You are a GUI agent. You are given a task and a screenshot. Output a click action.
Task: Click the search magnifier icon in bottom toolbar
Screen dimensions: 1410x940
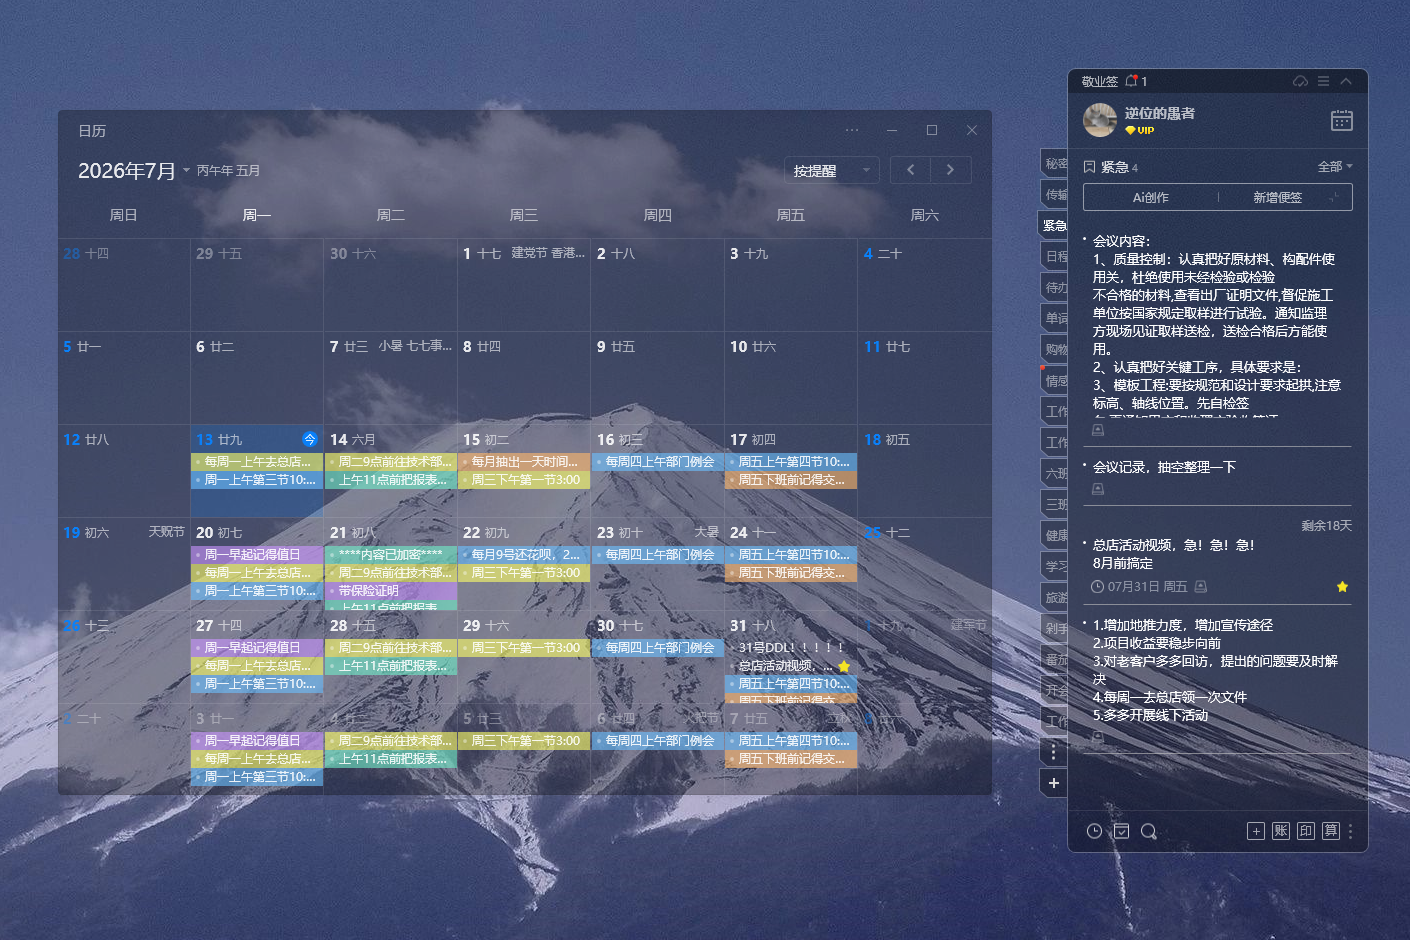pos(1148,831)
